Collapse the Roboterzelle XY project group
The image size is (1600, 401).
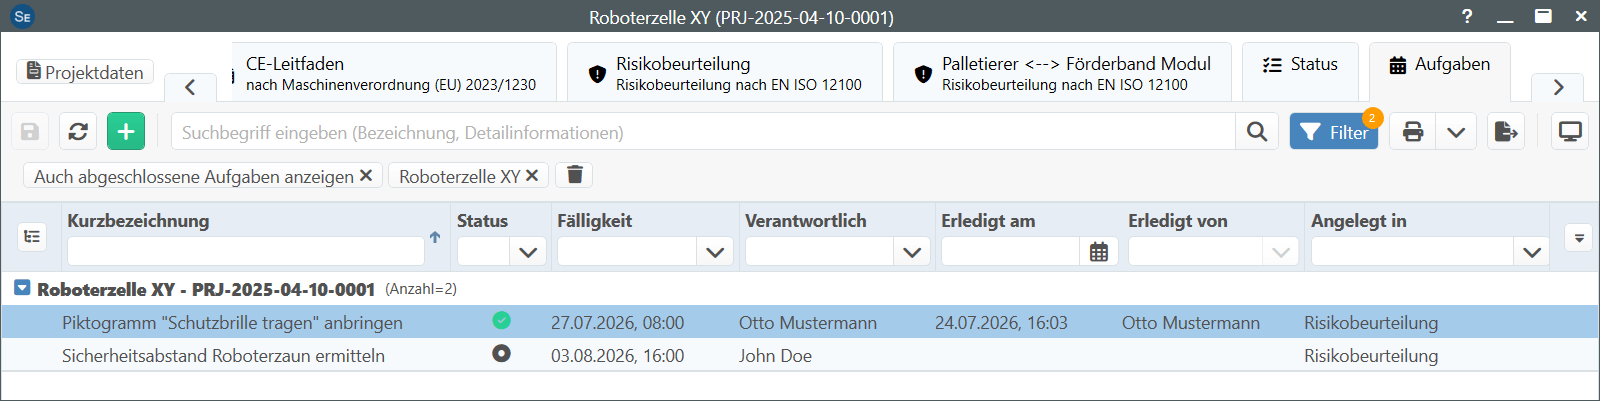pos(22,288)
